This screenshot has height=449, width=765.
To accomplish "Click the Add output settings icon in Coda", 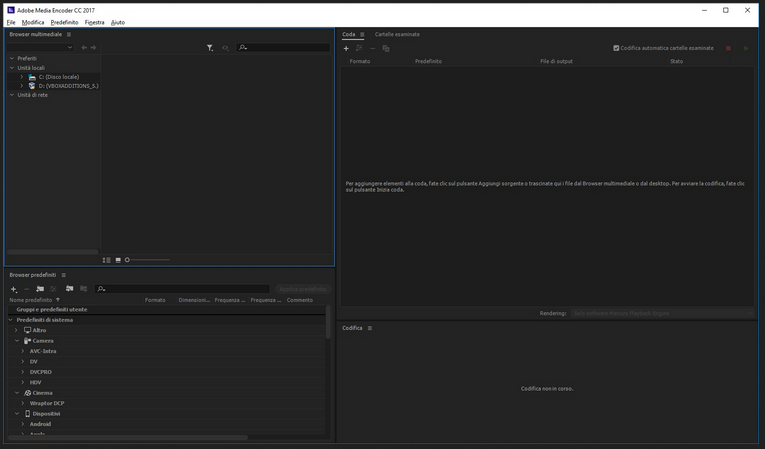I will tap(359, 48).
